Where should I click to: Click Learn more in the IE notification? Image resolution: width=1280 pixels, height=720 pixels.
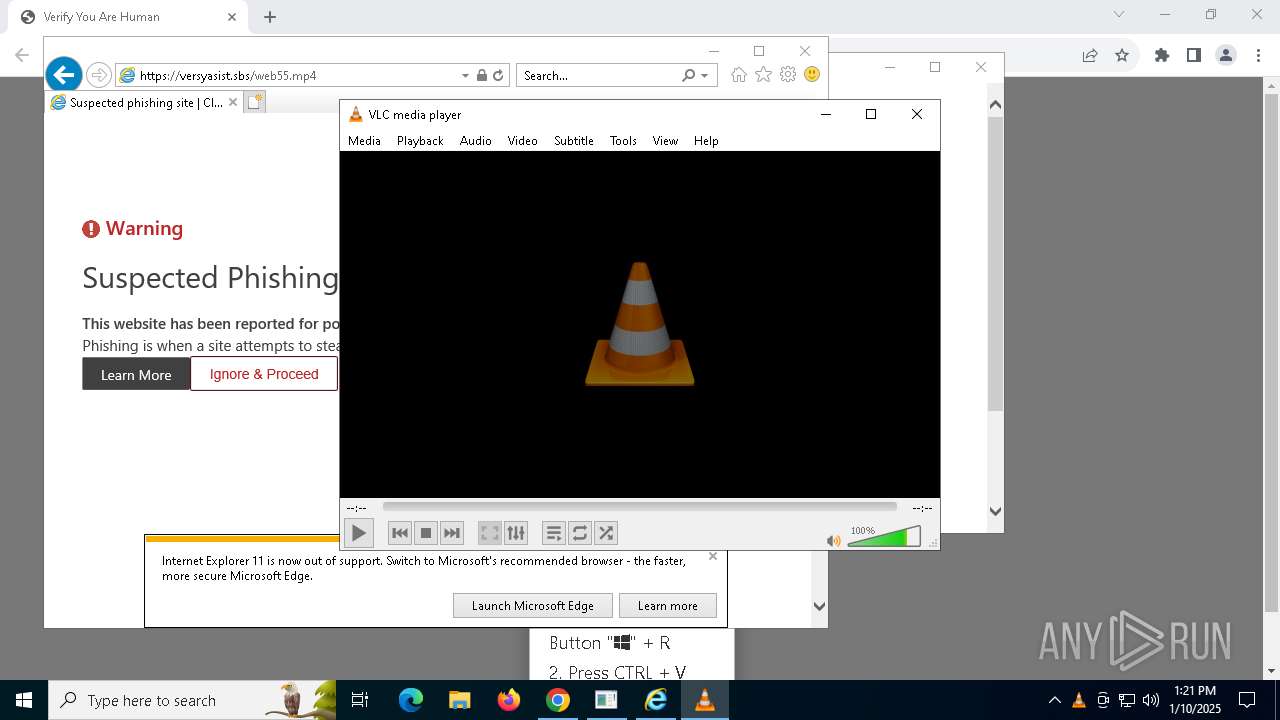coord(668,605)
